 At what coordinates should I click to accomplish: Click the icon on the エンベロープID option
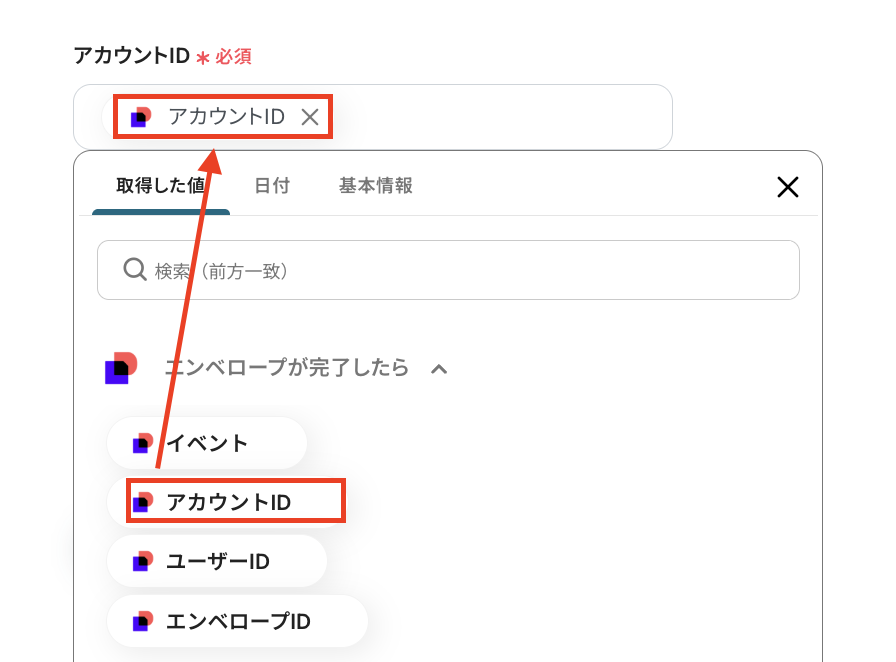[x=142, y=621]
